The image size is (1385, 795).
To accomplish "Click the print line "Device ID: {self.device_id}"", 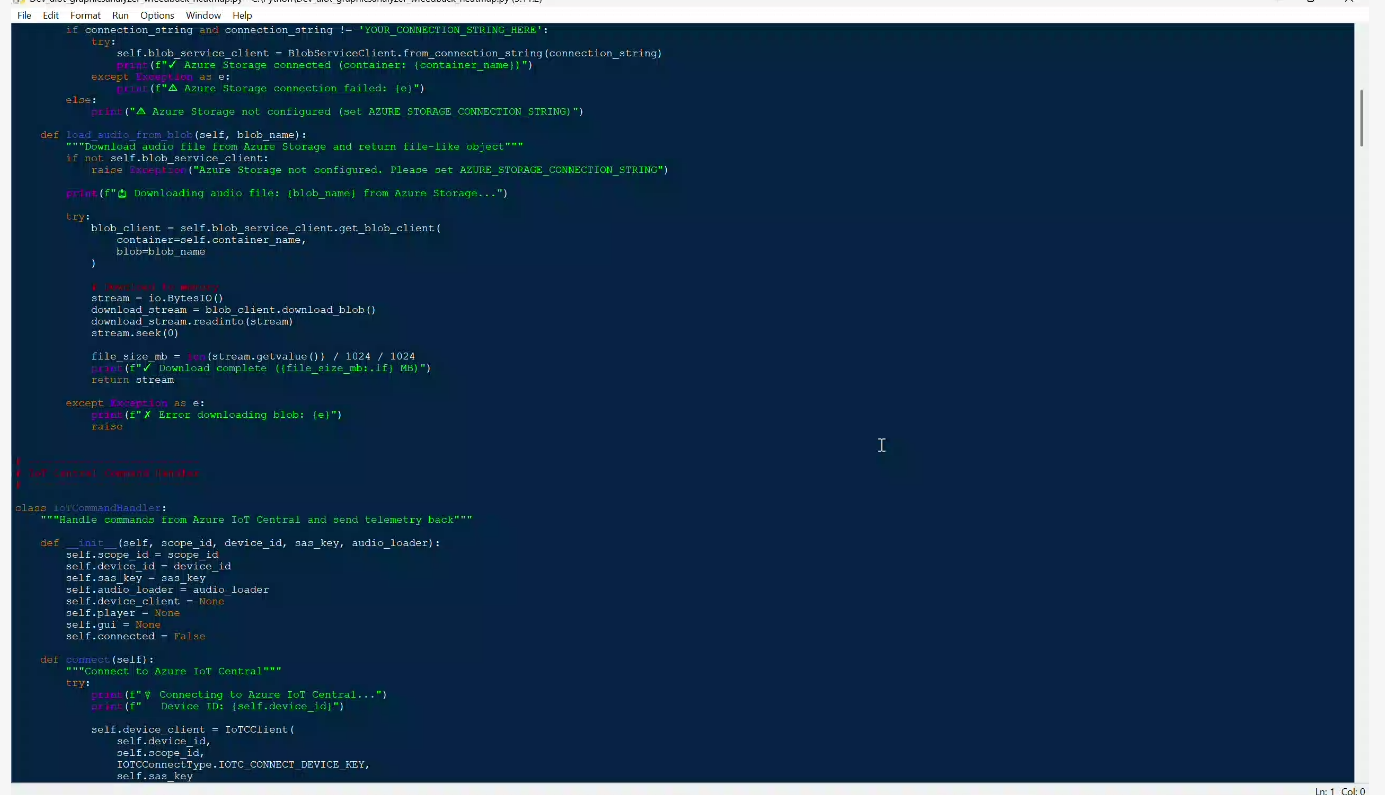I will tap(217, 706).
